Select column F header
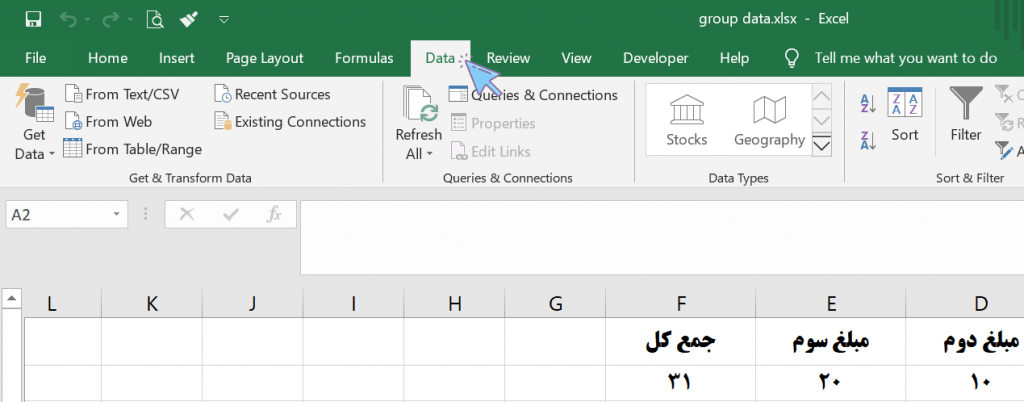The width and height of the screenshot is (1024, 402). (681, 303)
